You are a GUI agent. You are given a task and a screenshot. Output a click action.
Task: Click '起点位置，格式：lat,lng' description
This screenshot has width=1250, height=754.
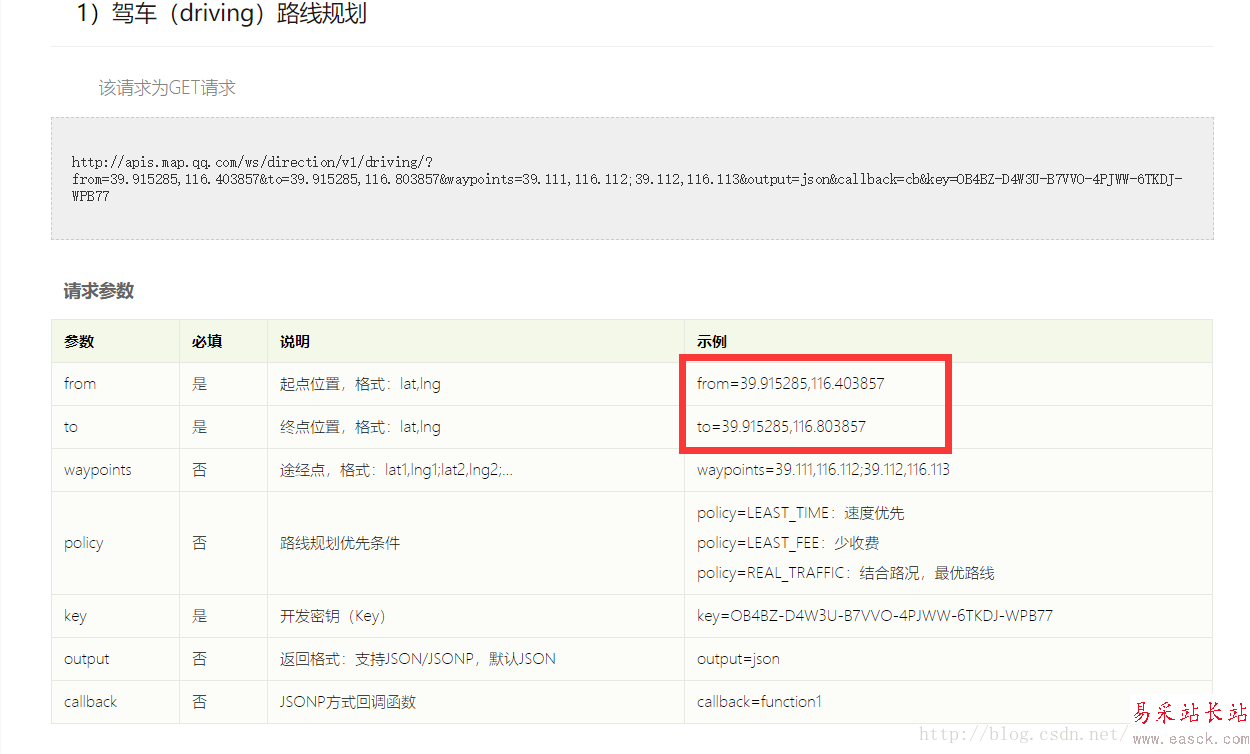(x=360, y=384)
